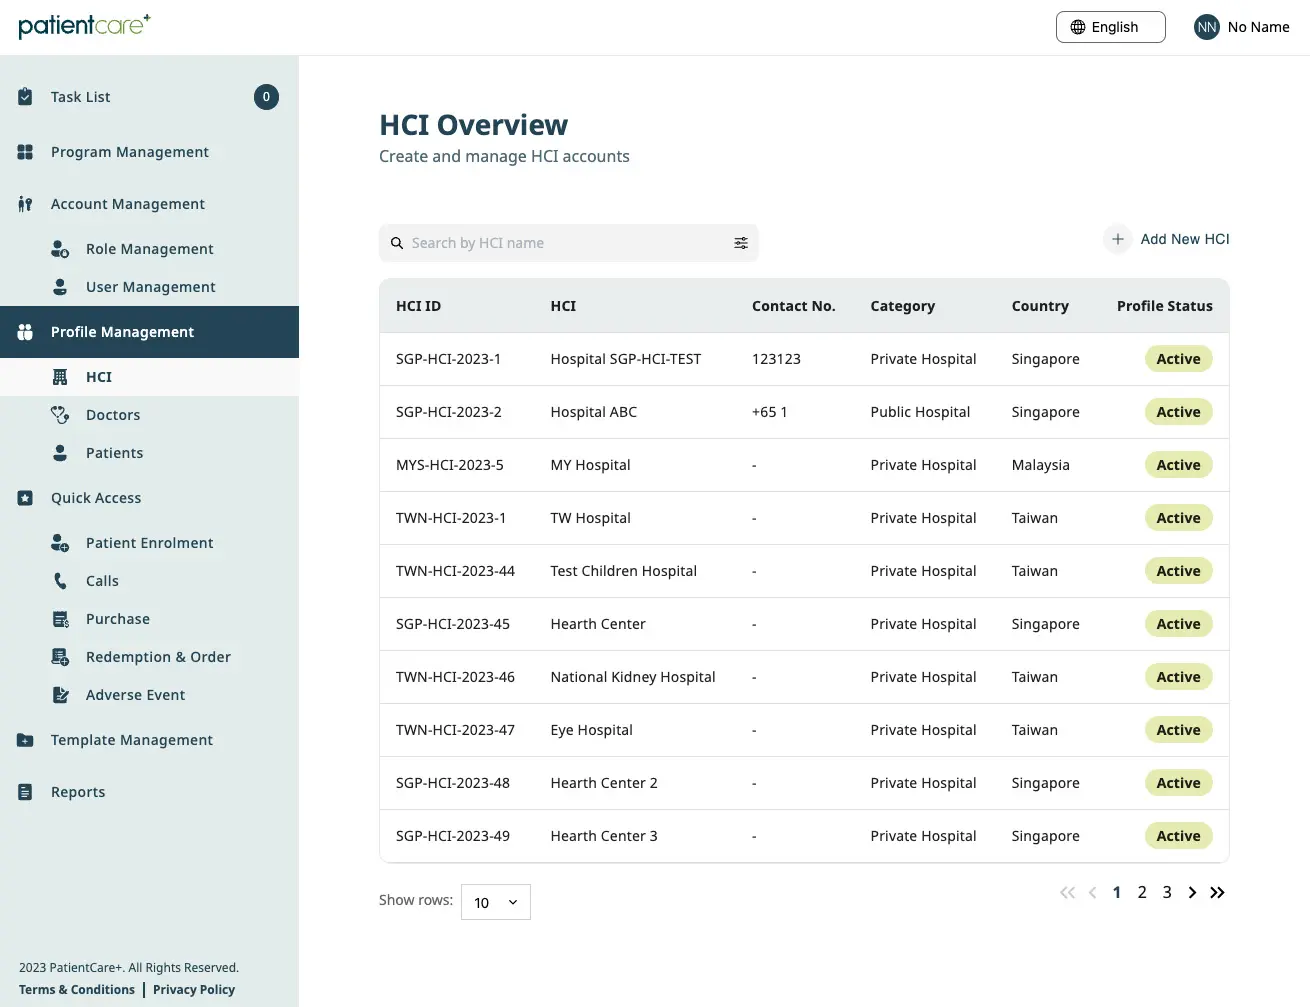The image size is (1310, 1007).
Task: Click the User Management icon
Action: pos(60,286)
